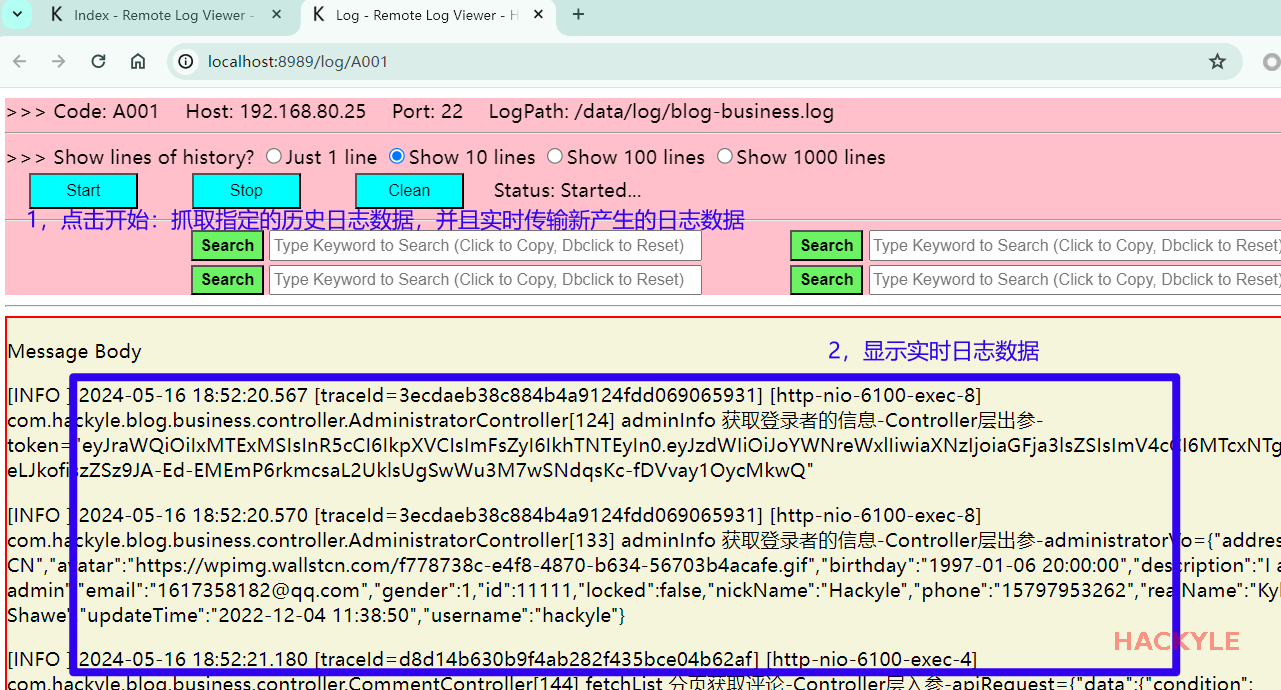
Task: Open a new browser tab
Action: pos(578,15)
